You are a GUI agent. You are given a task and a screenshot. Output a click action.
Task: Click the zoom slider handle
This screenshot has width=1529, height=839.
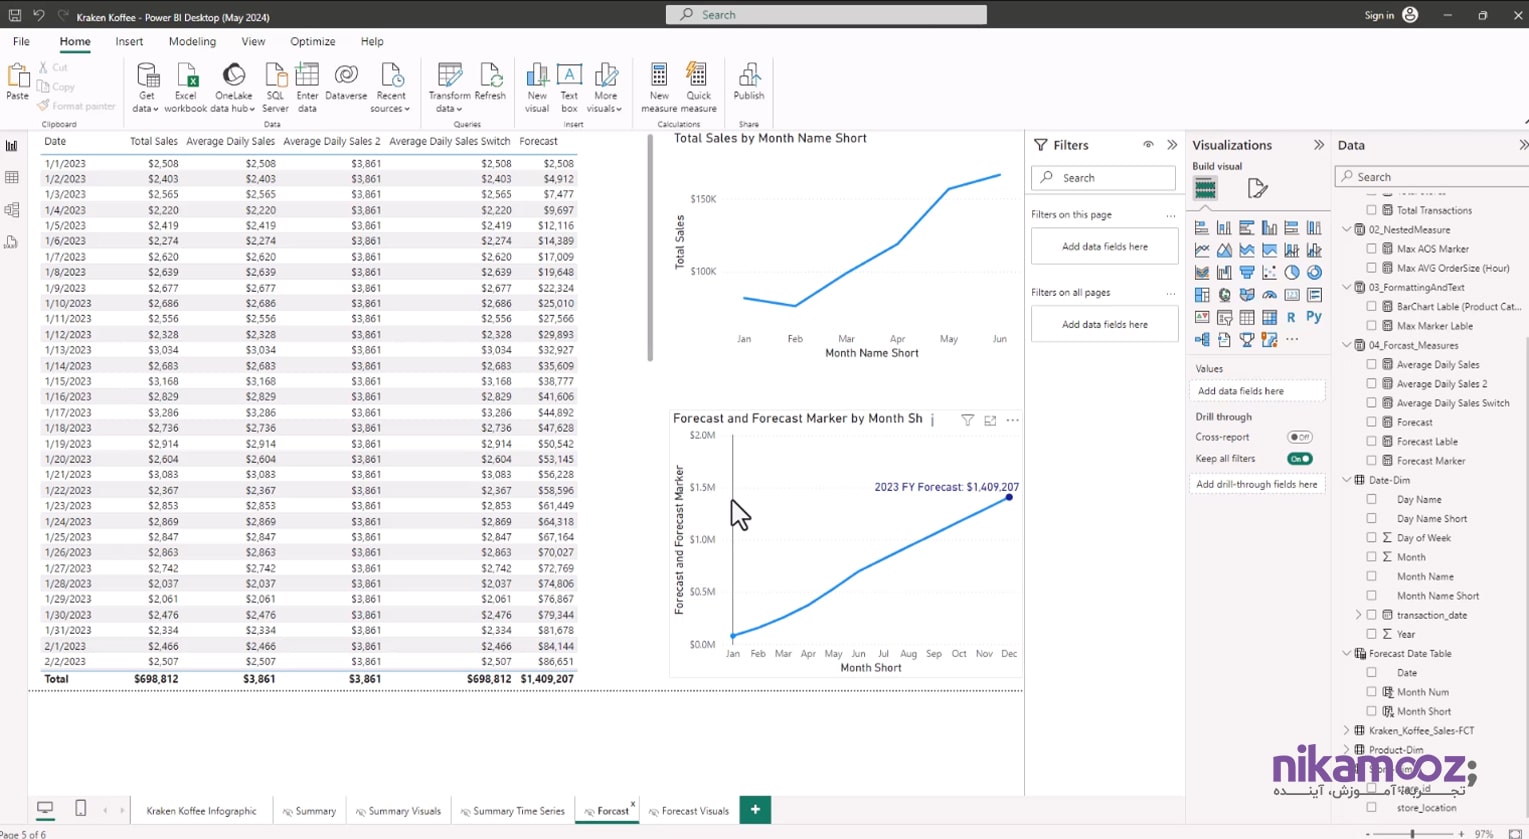click(1412, 833)
